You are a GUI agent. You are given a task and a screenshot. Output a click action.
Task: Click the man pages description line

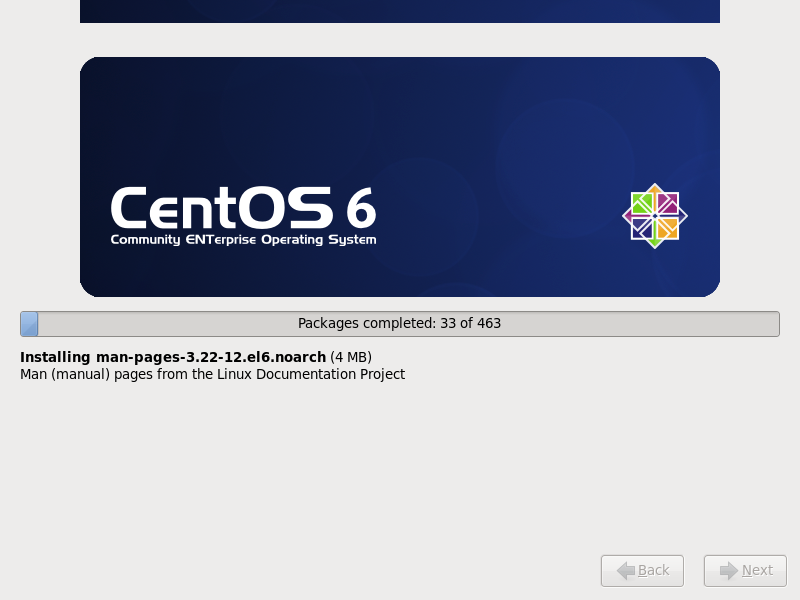(x=212, y=374)
